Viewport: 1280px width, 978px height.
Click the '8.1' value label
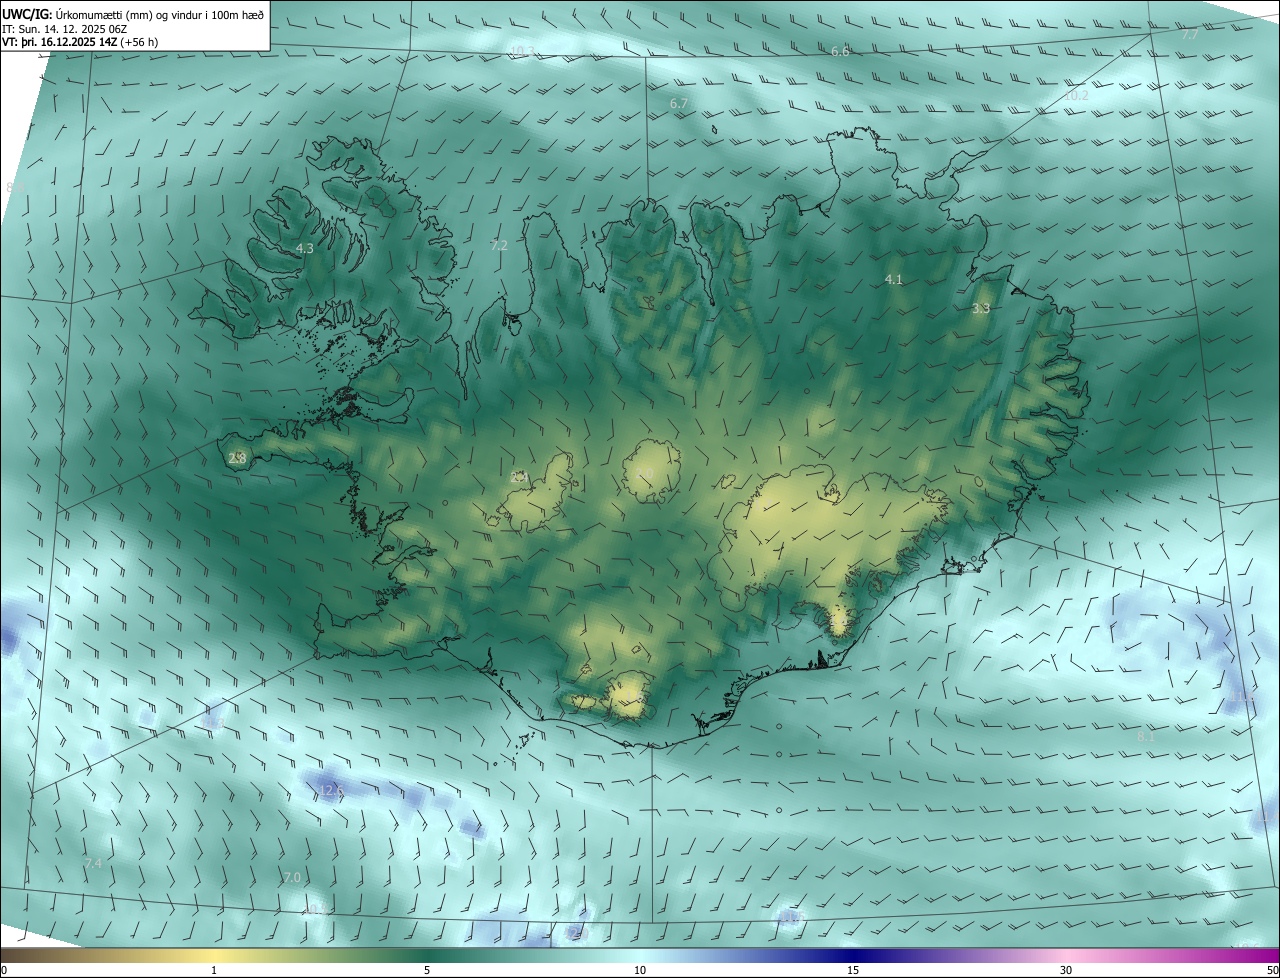click(x=1145, y=736)
